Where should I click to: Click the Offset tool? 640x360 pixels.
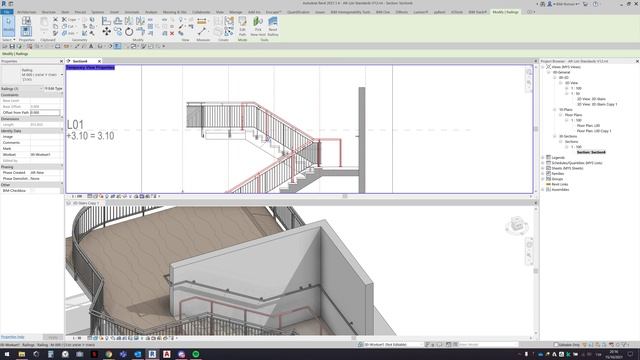click(x=118, y=20)
